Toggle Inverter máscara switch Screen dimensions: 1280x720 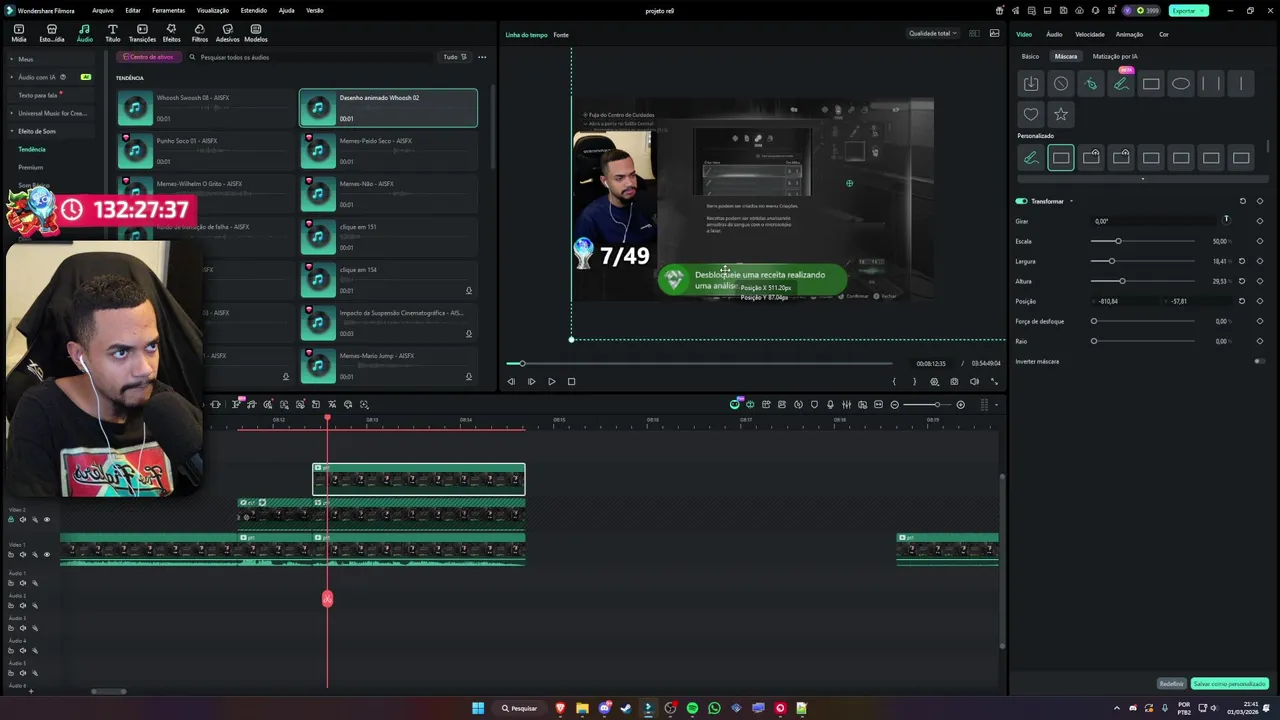coord(1259,361)
